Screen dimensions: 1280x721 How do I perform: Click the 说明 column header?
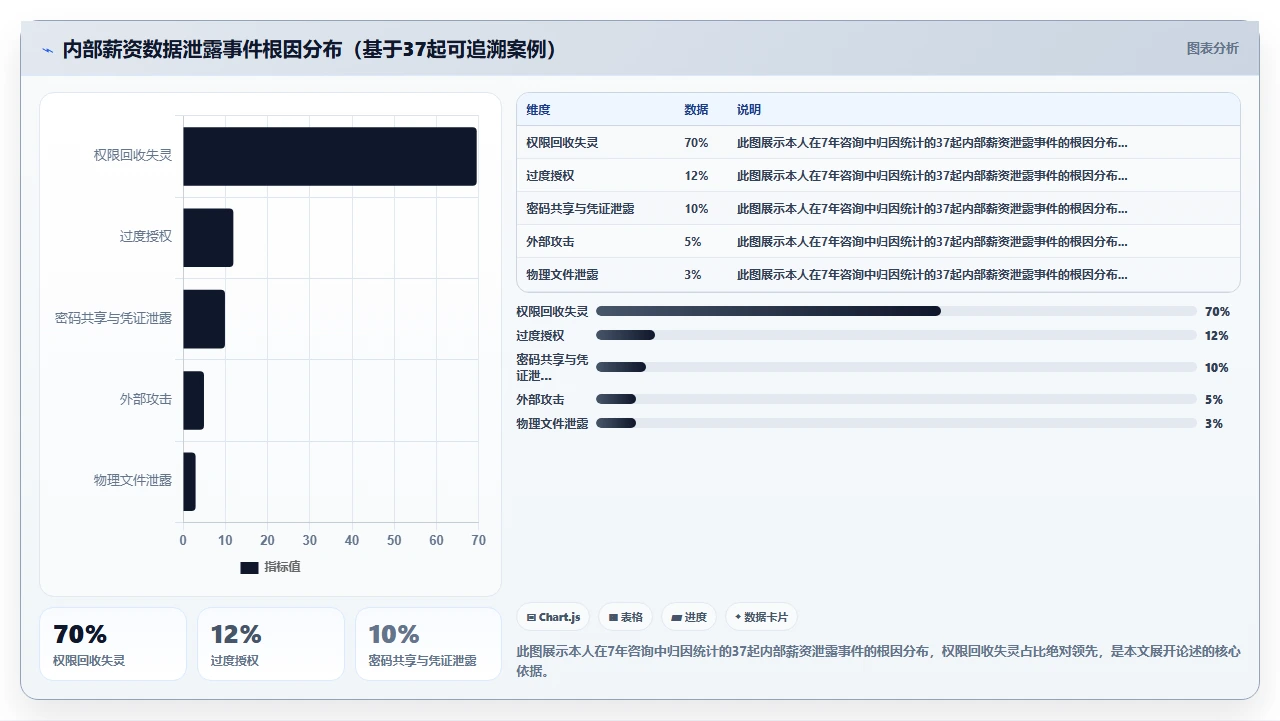click(x=749, y=110)
